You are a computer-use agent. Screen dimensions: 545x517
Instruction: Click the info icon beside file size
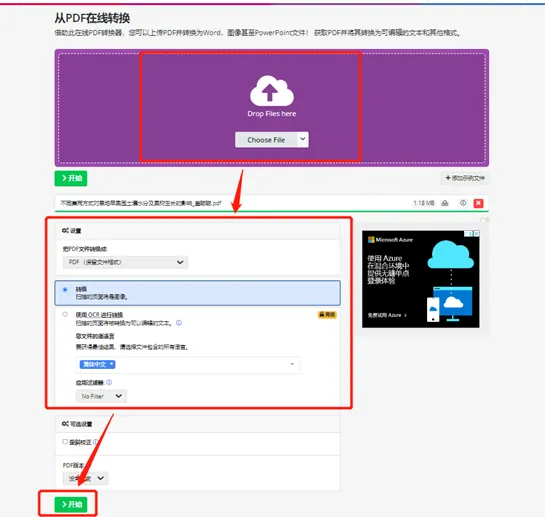click(x=463, y=203)
